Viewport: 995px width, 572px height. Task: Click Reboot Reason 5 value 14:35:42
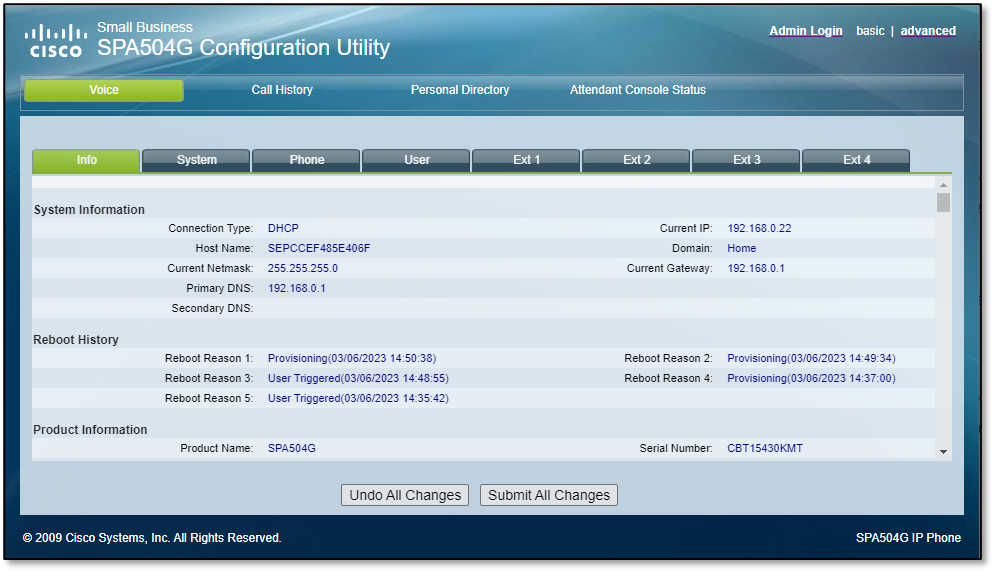pyautogui.click(x=358, y=398)
